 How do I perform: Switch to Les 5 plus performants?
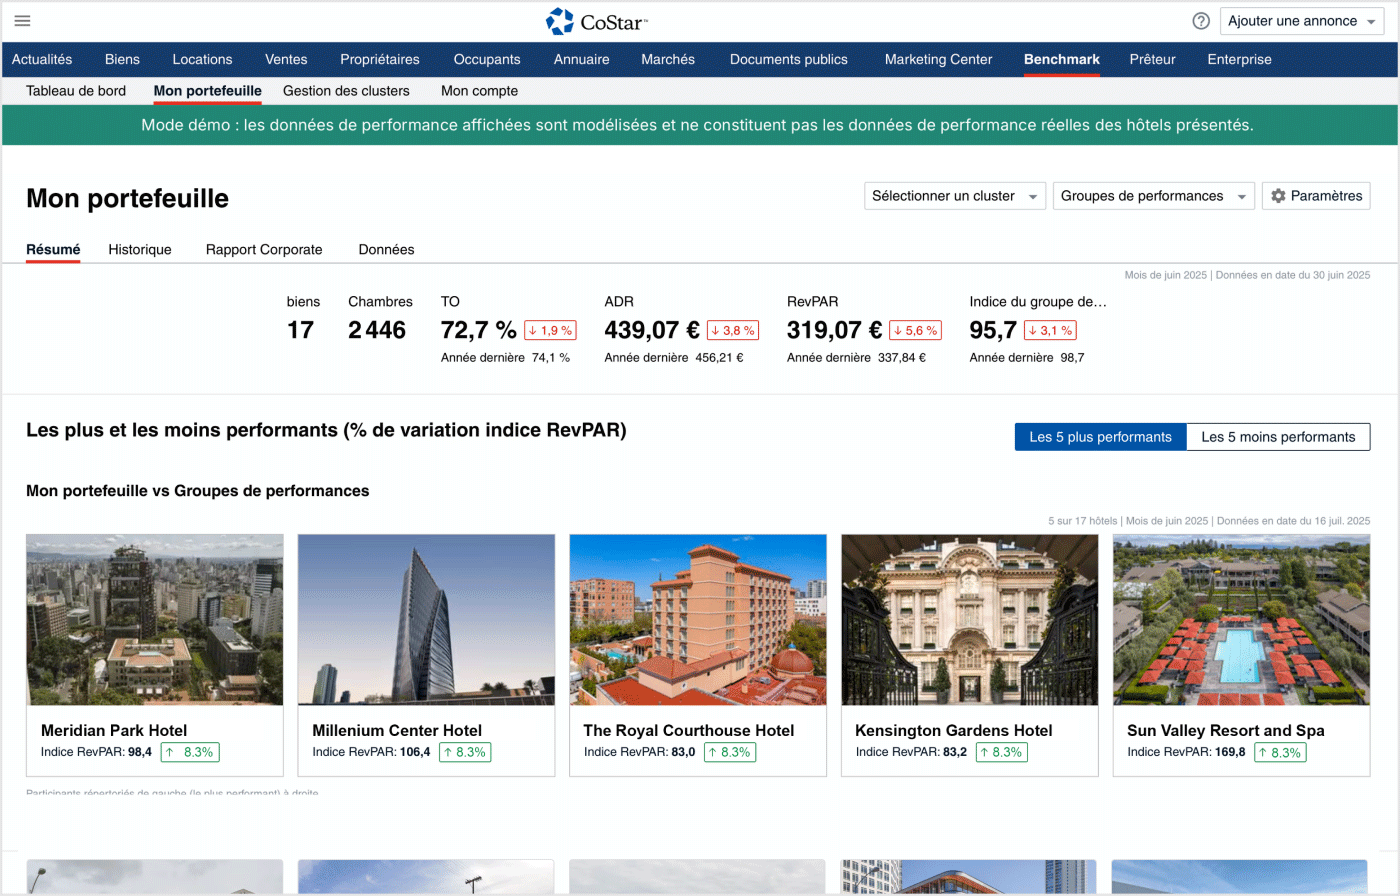(1100, 437)
